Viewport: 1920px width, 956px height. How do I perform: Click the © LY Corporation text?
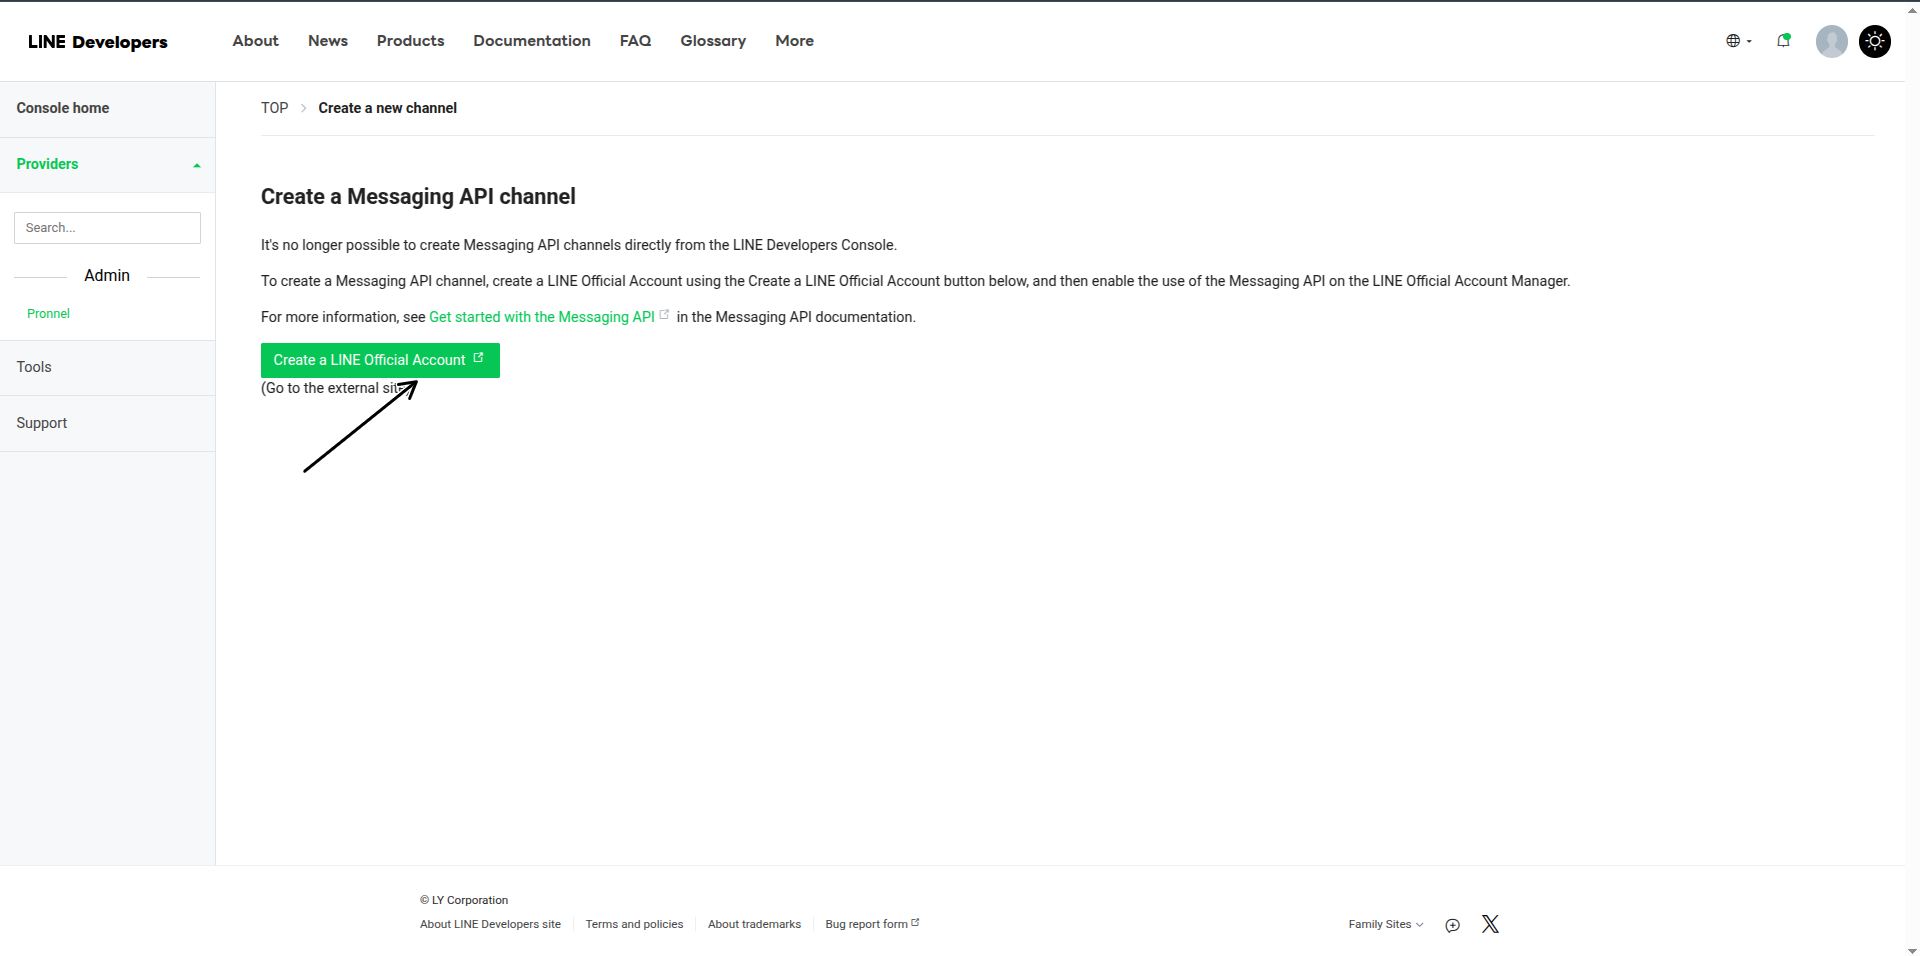click(464, 900)
